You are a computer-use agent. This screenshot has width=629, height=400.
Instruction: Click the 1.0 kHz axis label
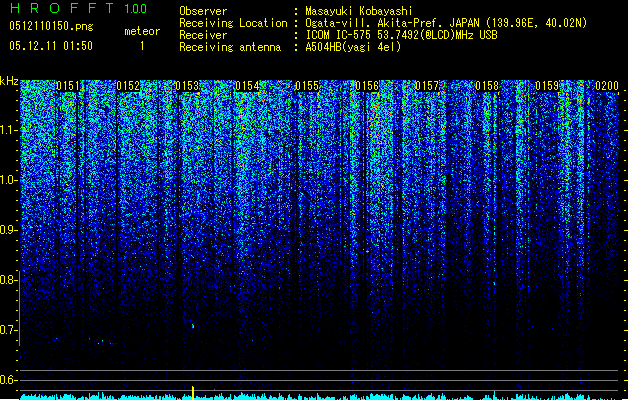(x=9, y=180)
